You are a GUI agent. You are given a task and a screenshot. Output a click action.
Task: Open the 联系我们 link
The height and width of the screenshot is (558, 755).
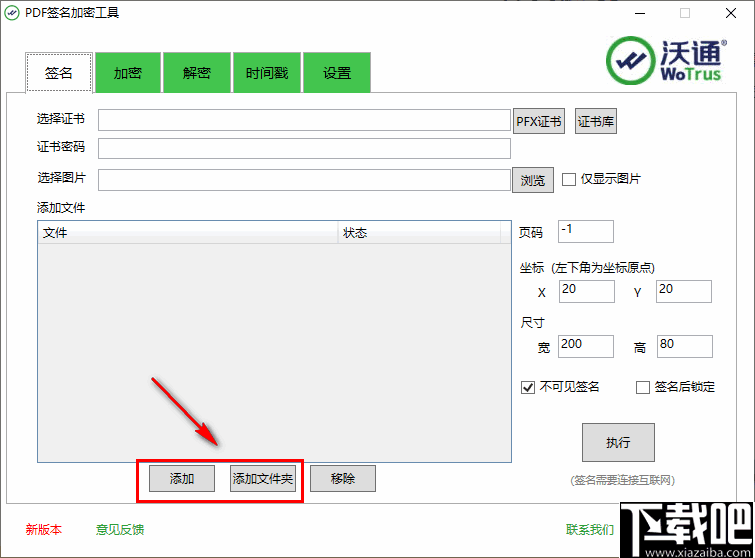(590, 530)
